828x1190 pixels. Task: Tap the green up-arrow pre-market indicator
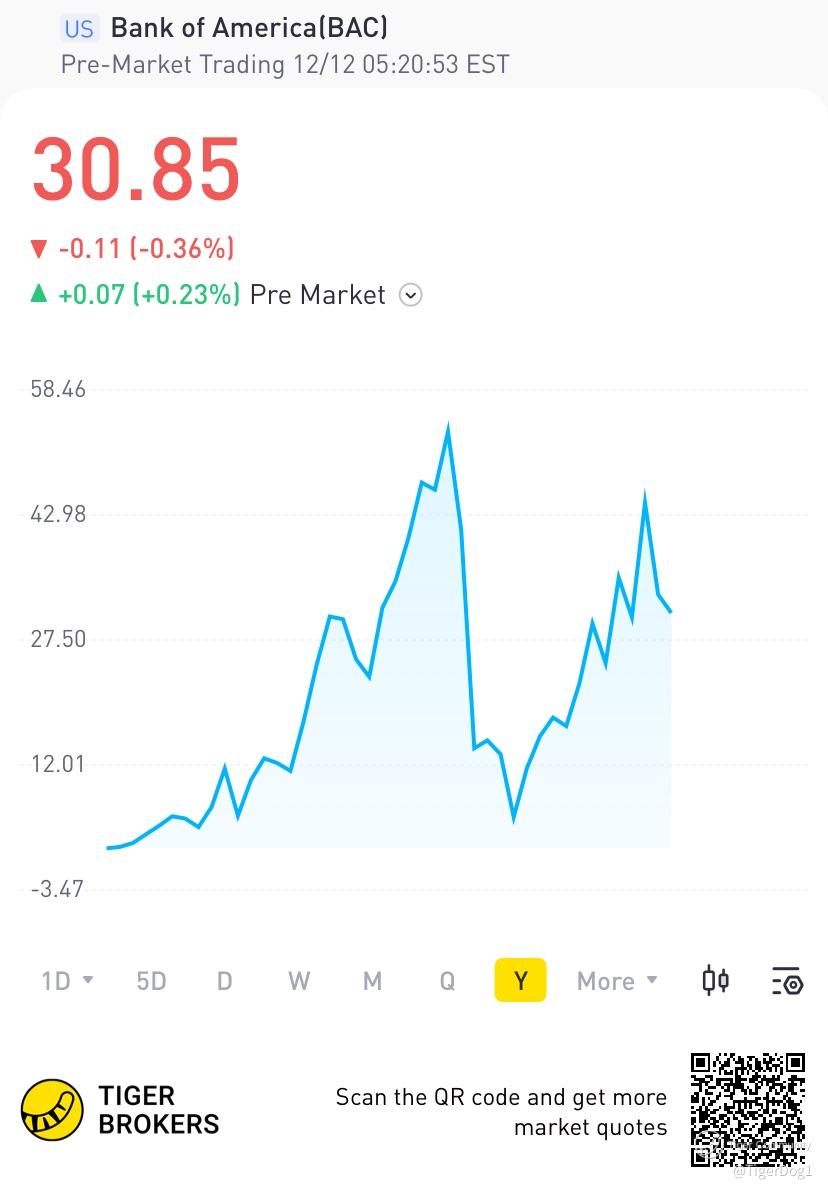(x=39, y=293)
